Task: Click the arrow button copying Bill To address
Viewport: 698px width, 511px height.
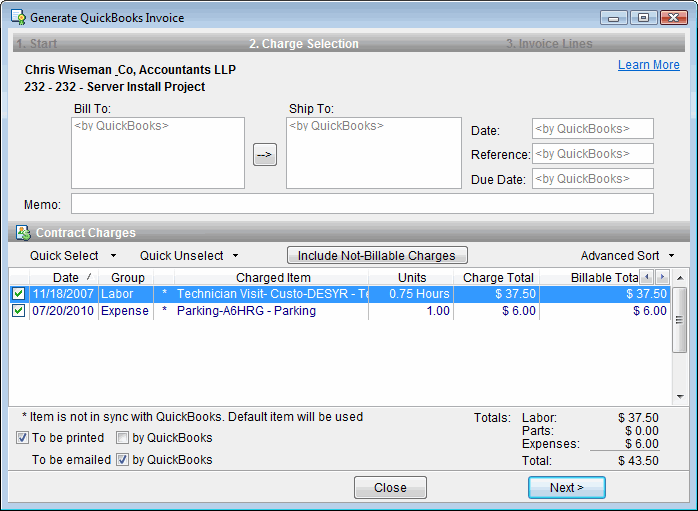Action: click(x=265, y=155)
